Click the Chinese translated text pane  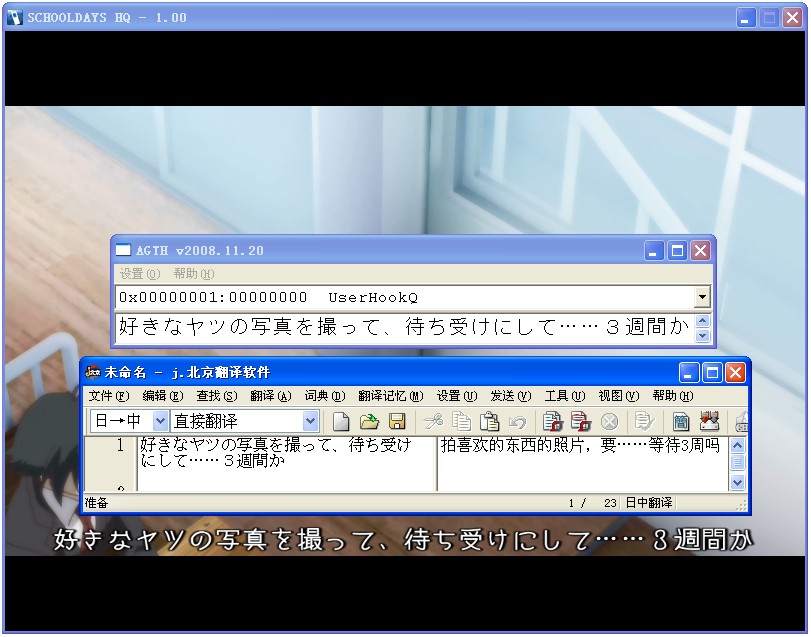[583, 464]
